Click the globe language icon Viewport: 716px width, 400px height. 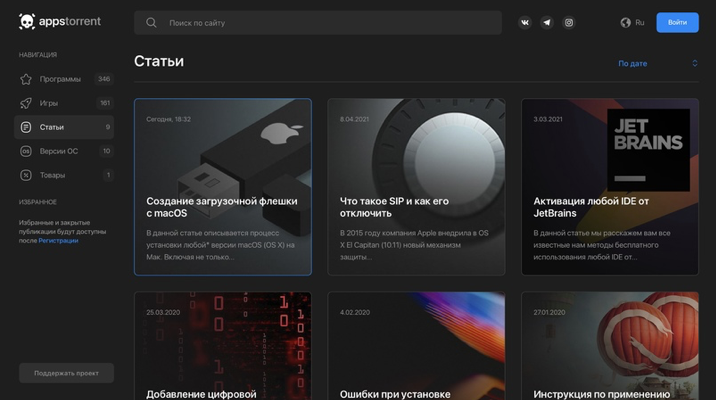[625, 22]
